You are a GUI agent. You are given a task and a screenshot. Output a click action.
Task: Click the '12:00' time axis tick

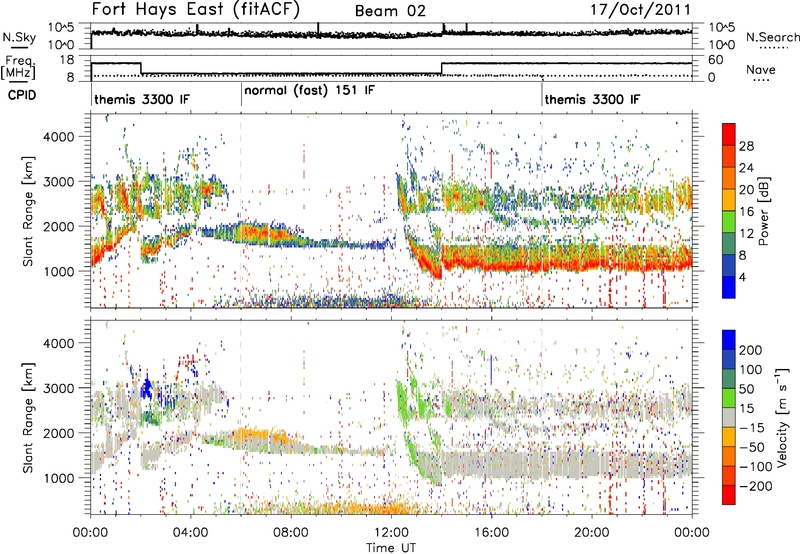391,533
